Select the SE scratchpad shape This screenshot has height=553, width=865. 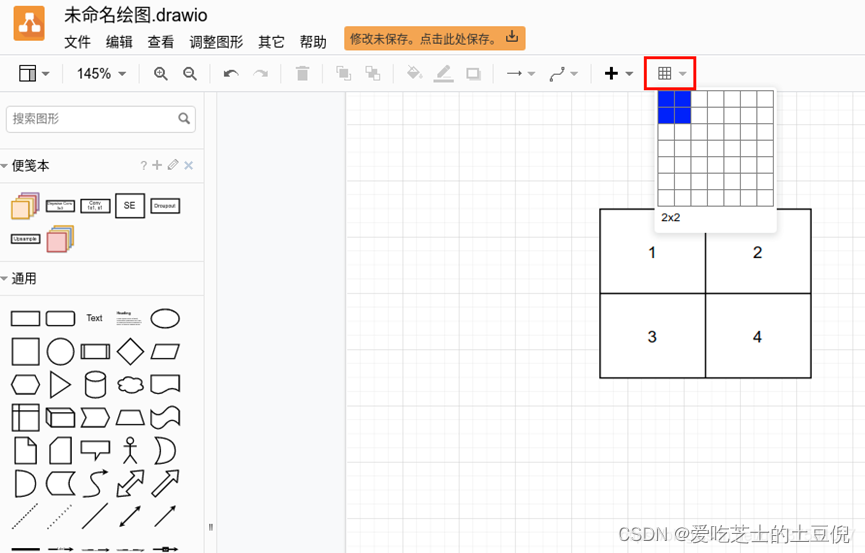pos(130,205)
